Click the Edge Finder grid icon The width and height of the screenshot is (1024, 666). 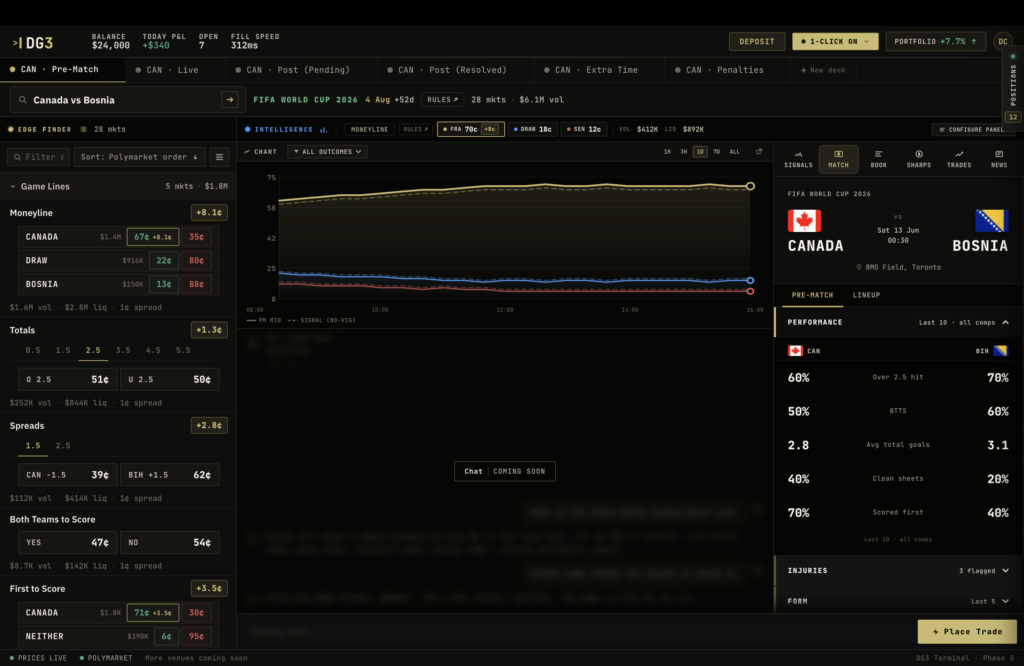[x=84, y=129]
